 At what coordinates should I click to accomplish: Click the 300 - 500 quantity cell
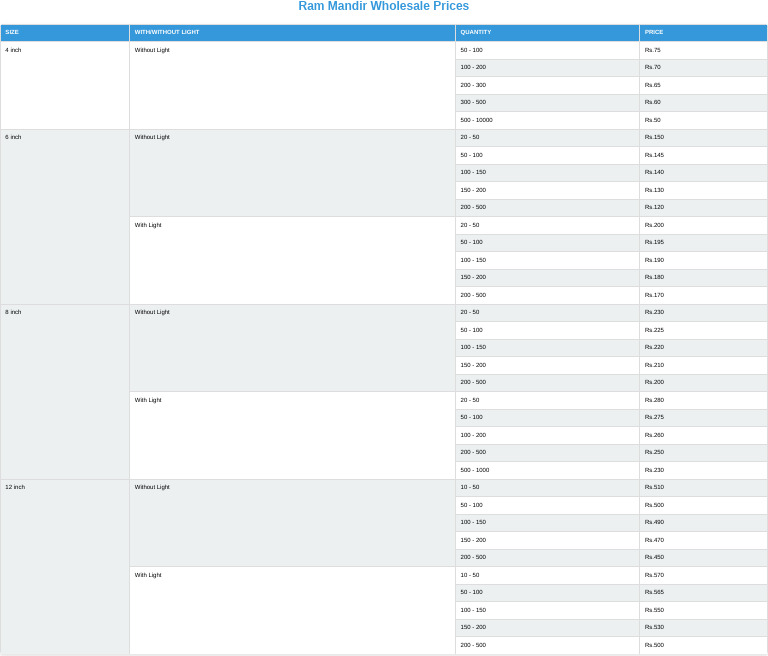pyautogui.click(x=547, y=102)
